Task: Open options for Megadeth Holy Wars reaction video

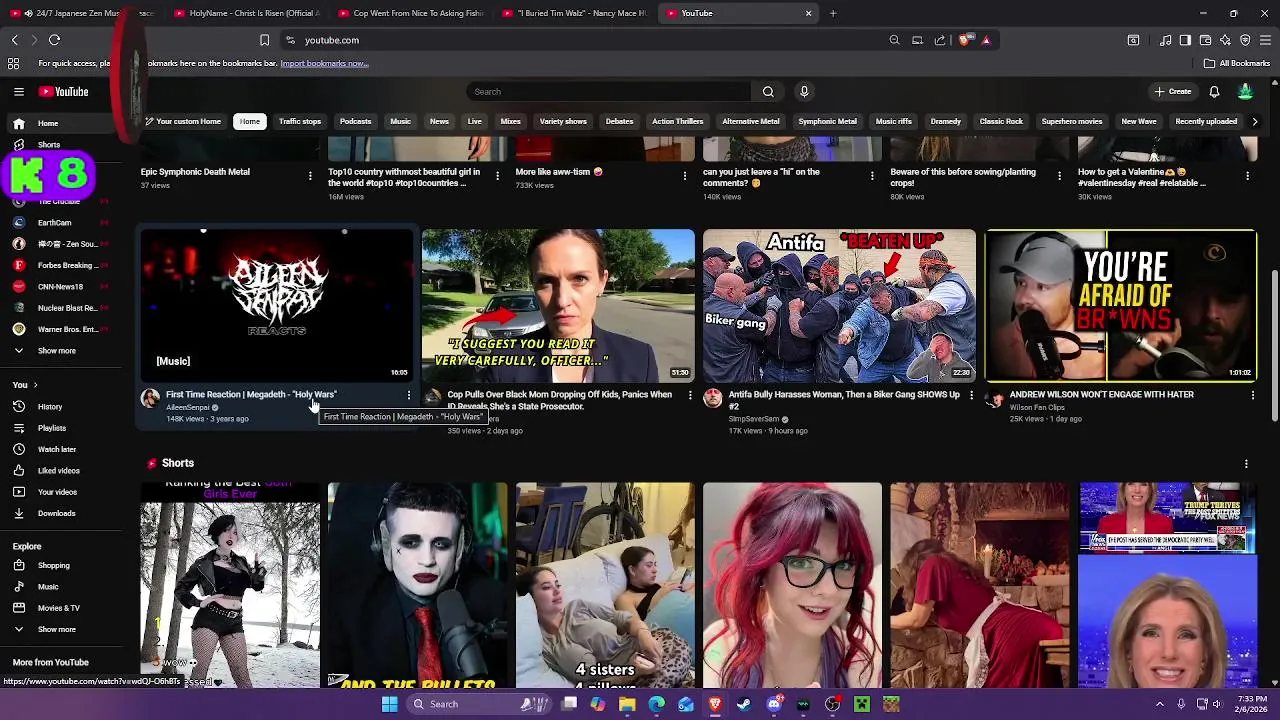Action: [408, 396]
